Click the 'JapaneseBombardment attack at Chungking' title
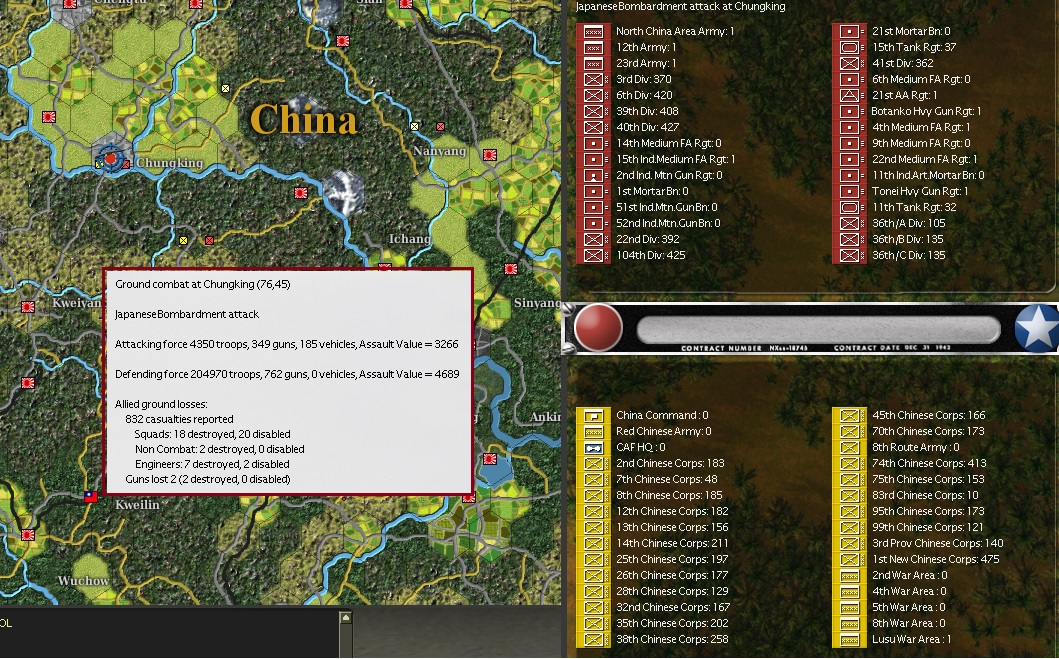1059x659 pixels. [680, 7]
